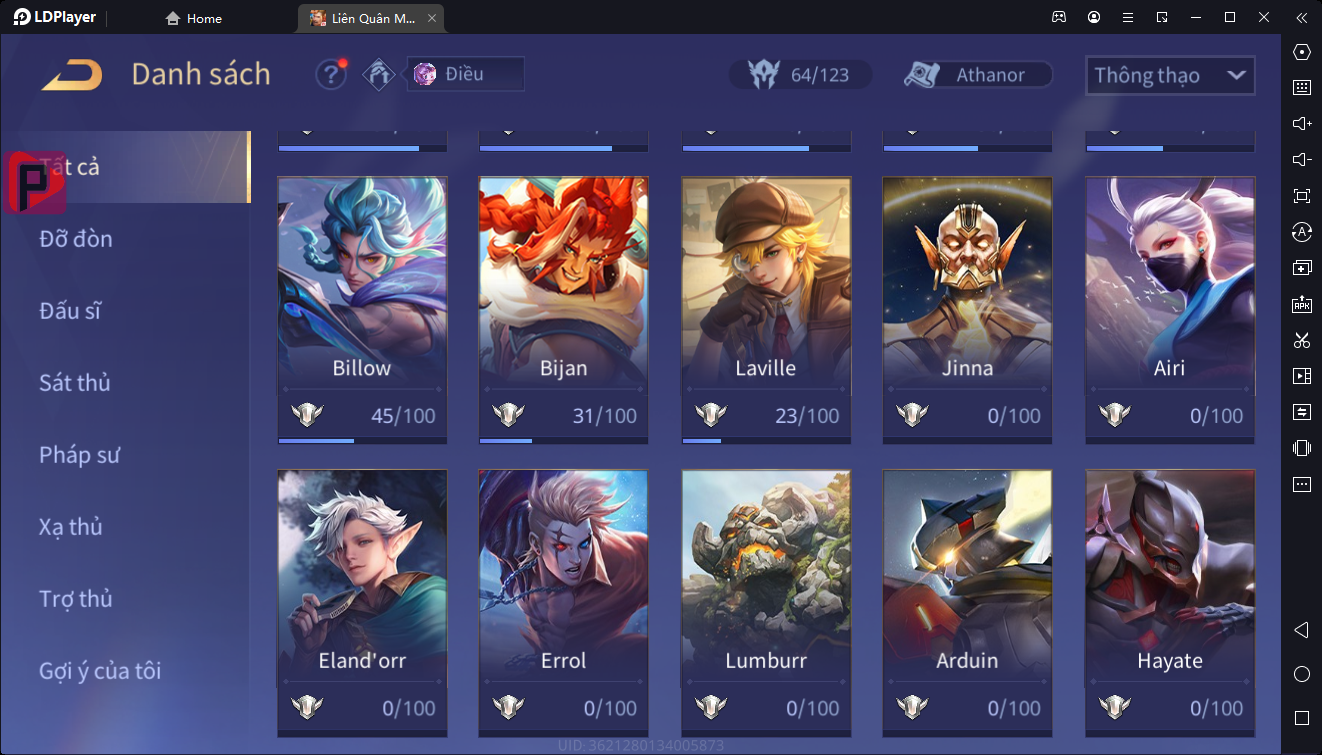Click the Athanor button
1322x755 pixels.
978,75
